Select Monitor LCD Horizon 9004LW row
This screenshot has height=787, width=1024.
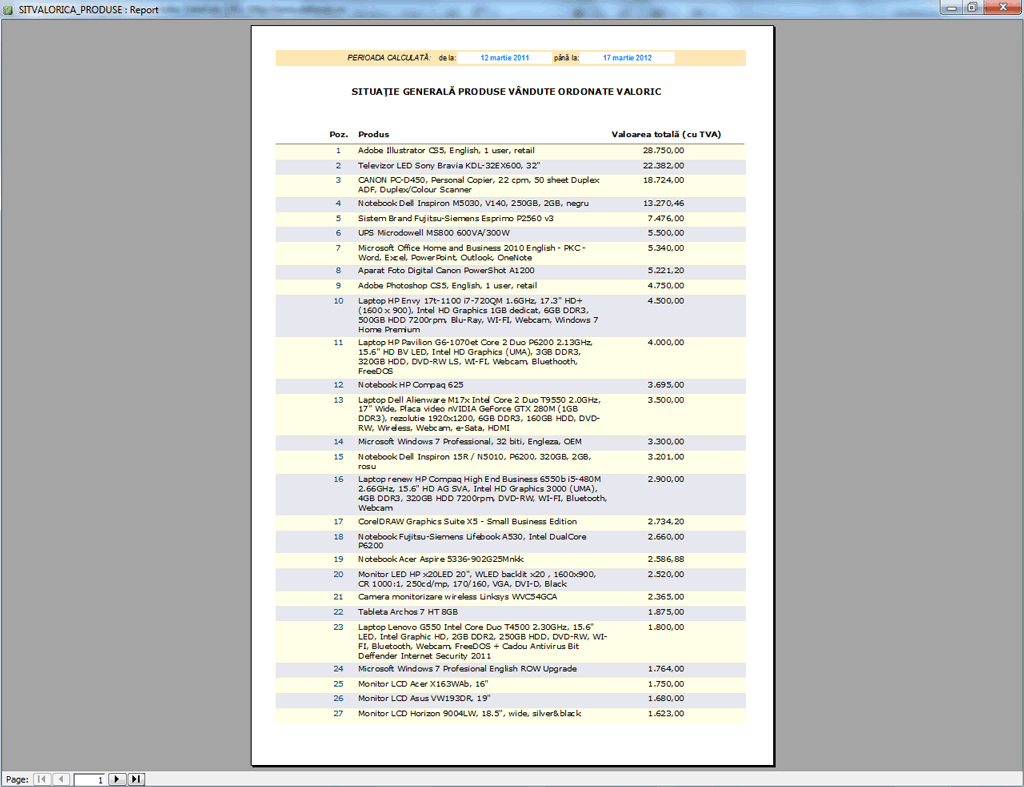[510, 715]
